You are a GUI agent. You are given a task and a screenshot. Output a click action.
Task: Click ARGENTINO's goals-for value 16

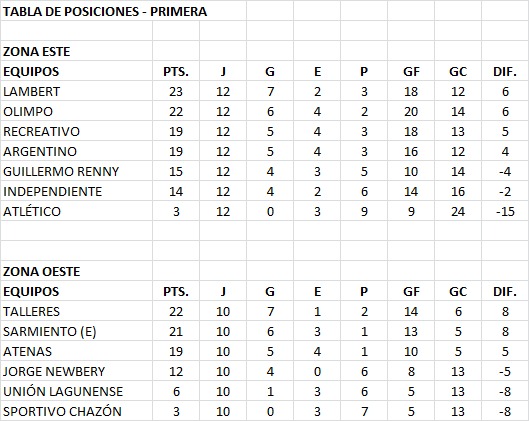click(x=411, y=151)
